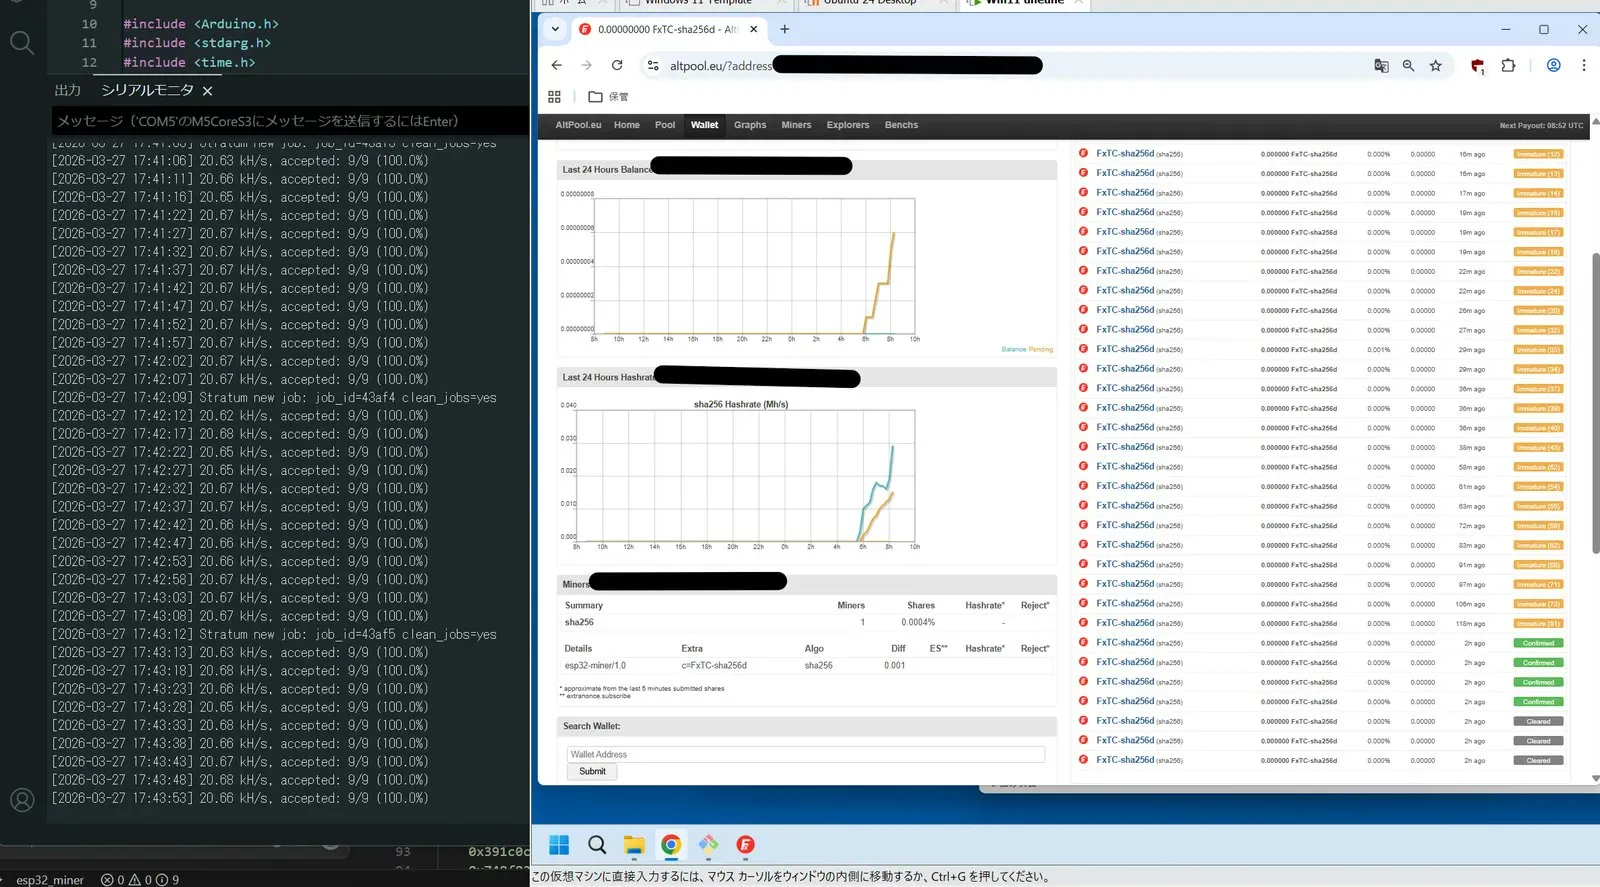Click the apps grid icon in the bookmarks bar
This screenshot has height=887, width=1600.
pyautogui.click(x=554, y=97)
